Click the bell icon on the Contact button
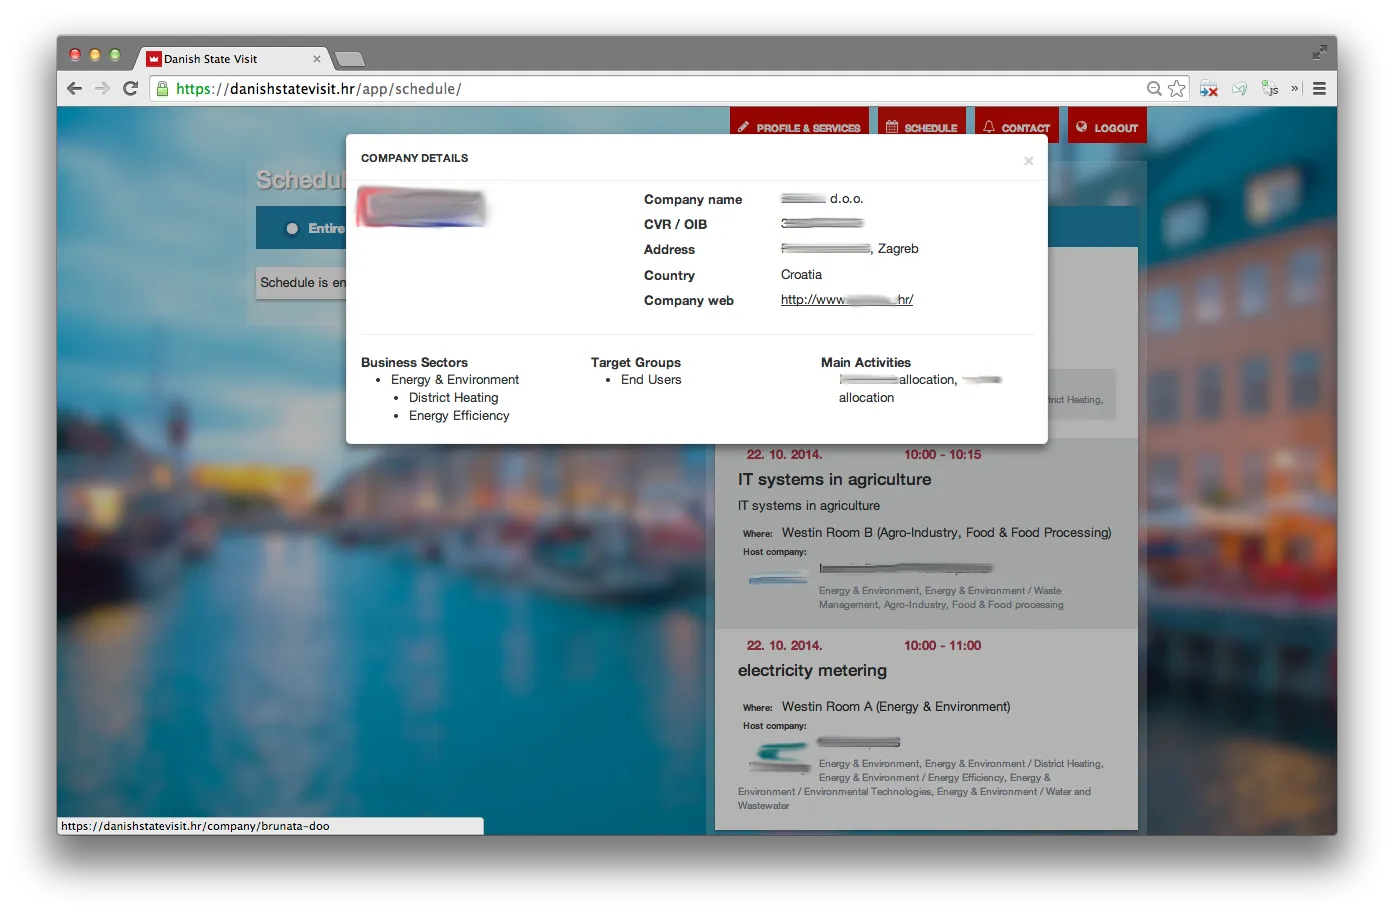This screenshot has height=914, width=1394. pos(989,126)
